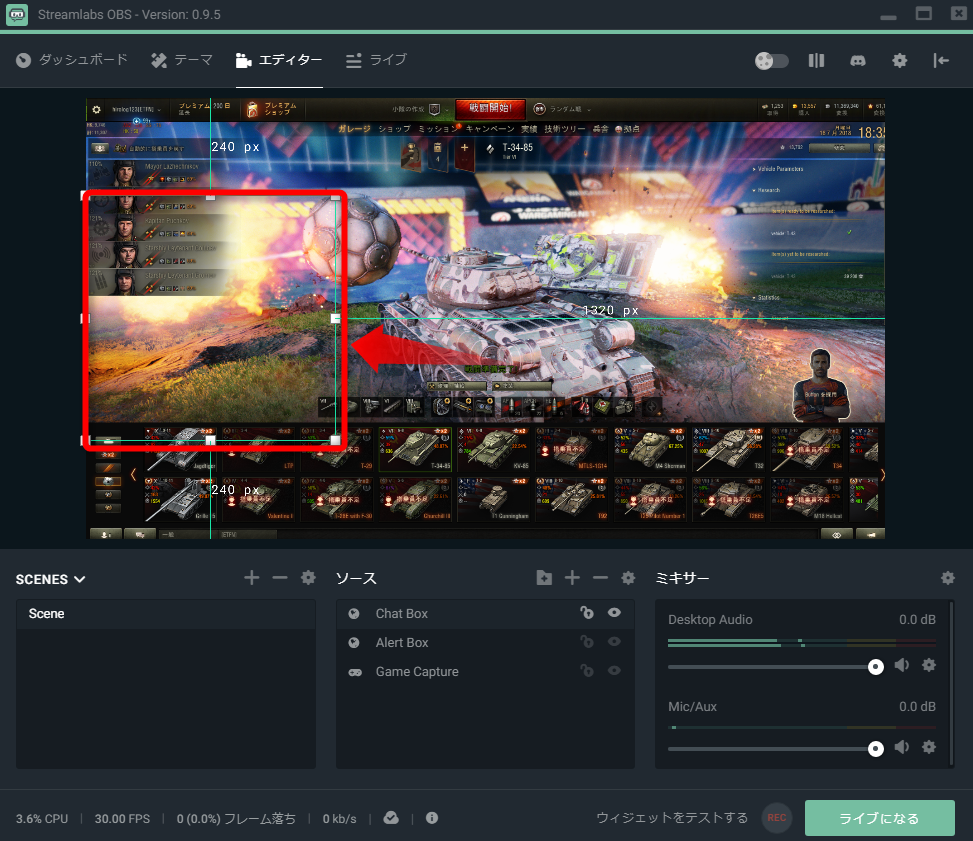Open source properties gear
Viewport: 973px width, 841px height.
628,578
